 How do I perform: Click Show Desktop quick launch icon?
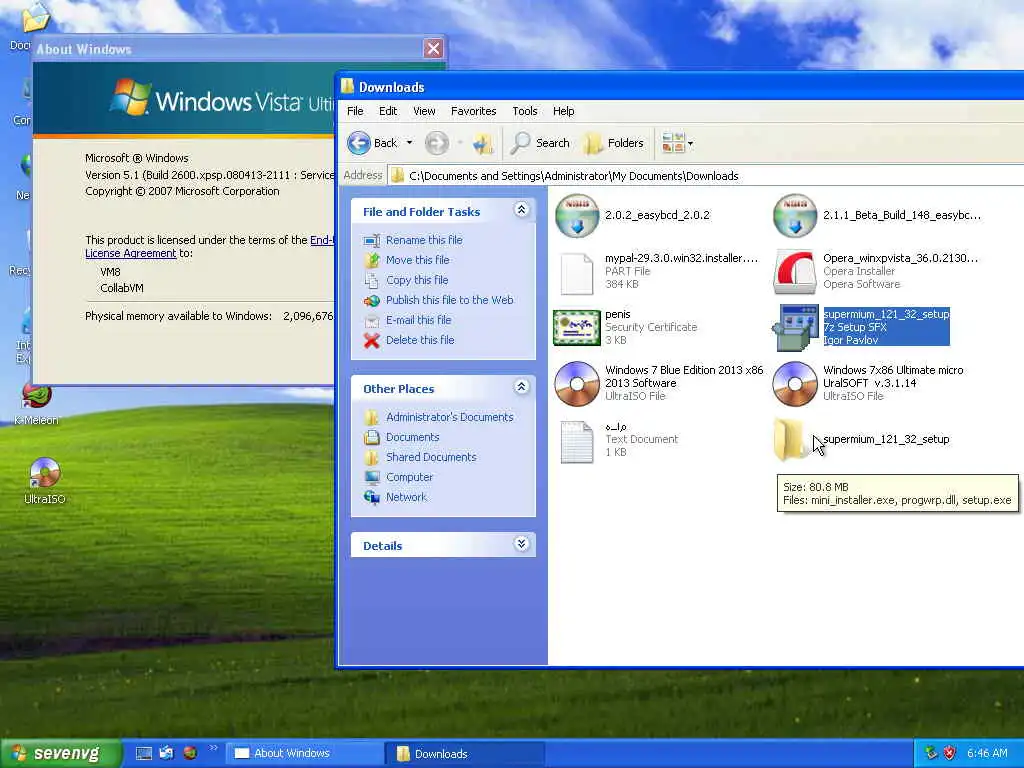point(144,754)
